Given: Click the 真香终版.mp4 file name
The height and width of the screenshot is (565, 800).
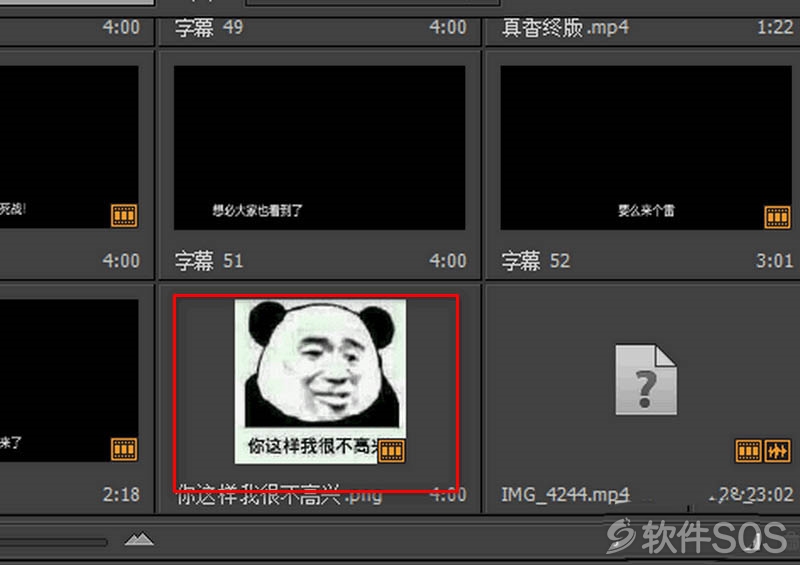Looking at the screenshot, I should click(x=565, y=27).
